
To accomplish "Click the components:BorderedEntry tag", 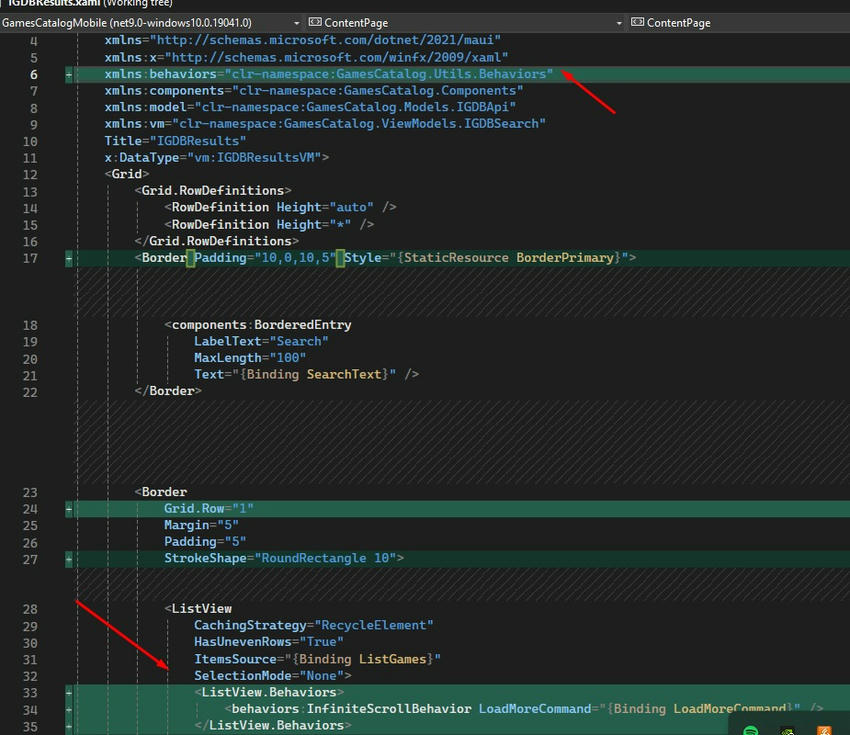I will point(258,325).
